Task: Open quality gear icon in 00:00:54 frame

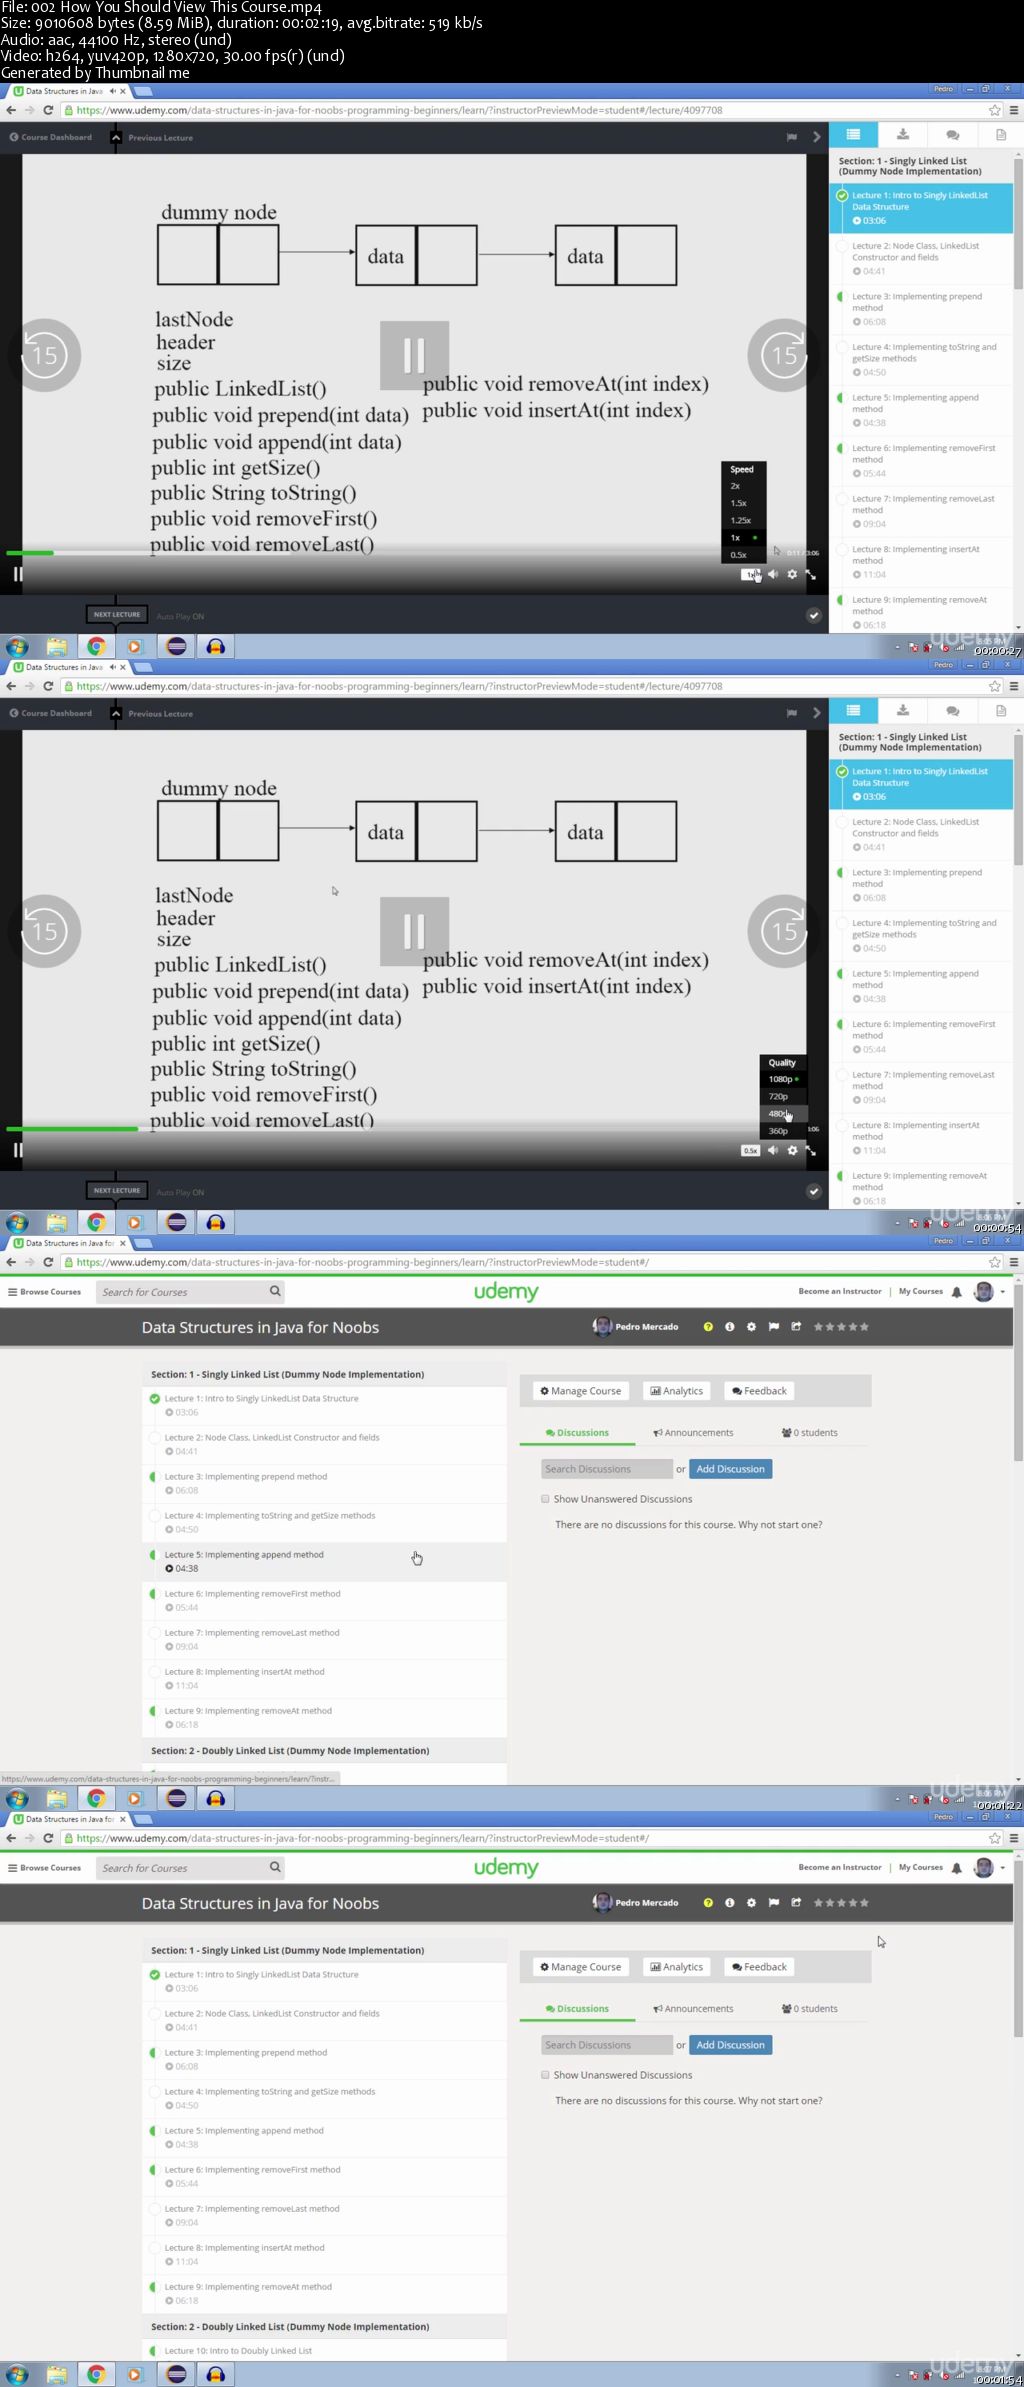Action: coord(792,1150)
